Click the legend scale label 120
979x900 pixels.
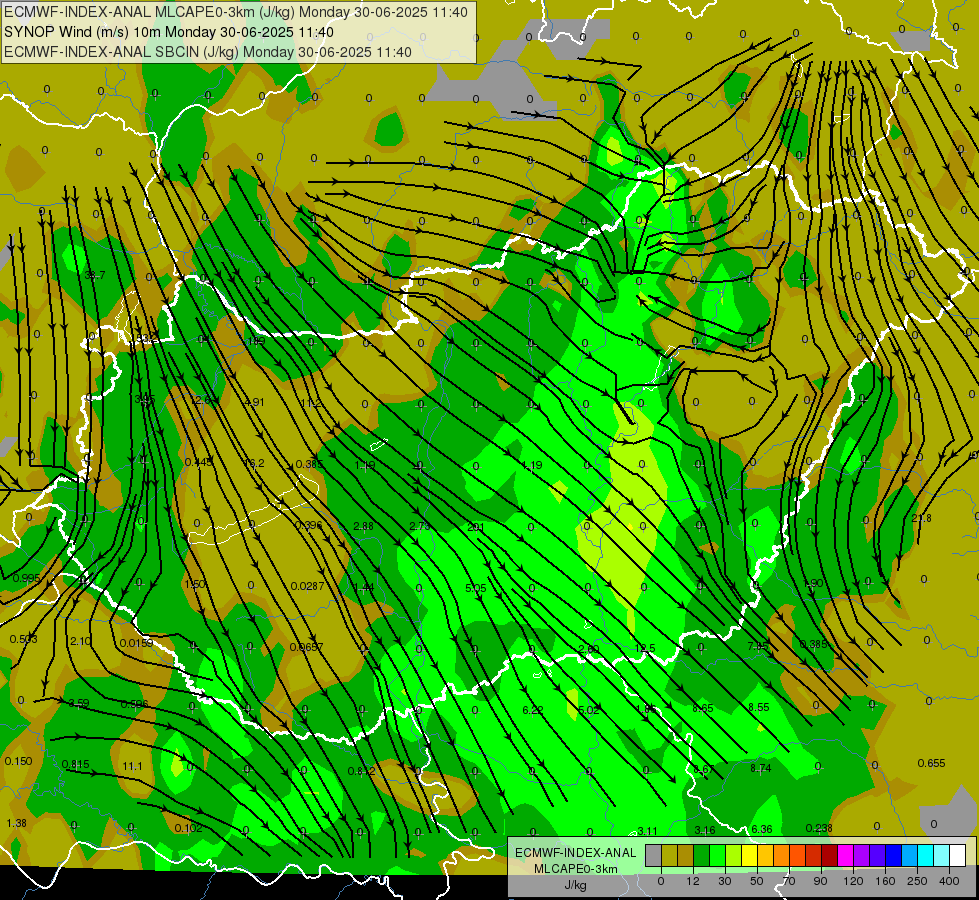pyautogui.click(x=854, y=881)
